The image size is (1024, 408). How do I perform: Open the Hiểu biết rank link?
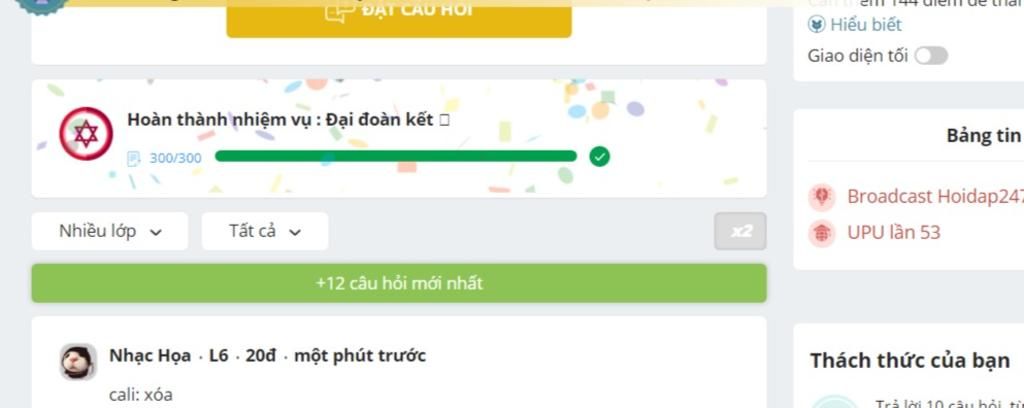click(x=865, y=25)
